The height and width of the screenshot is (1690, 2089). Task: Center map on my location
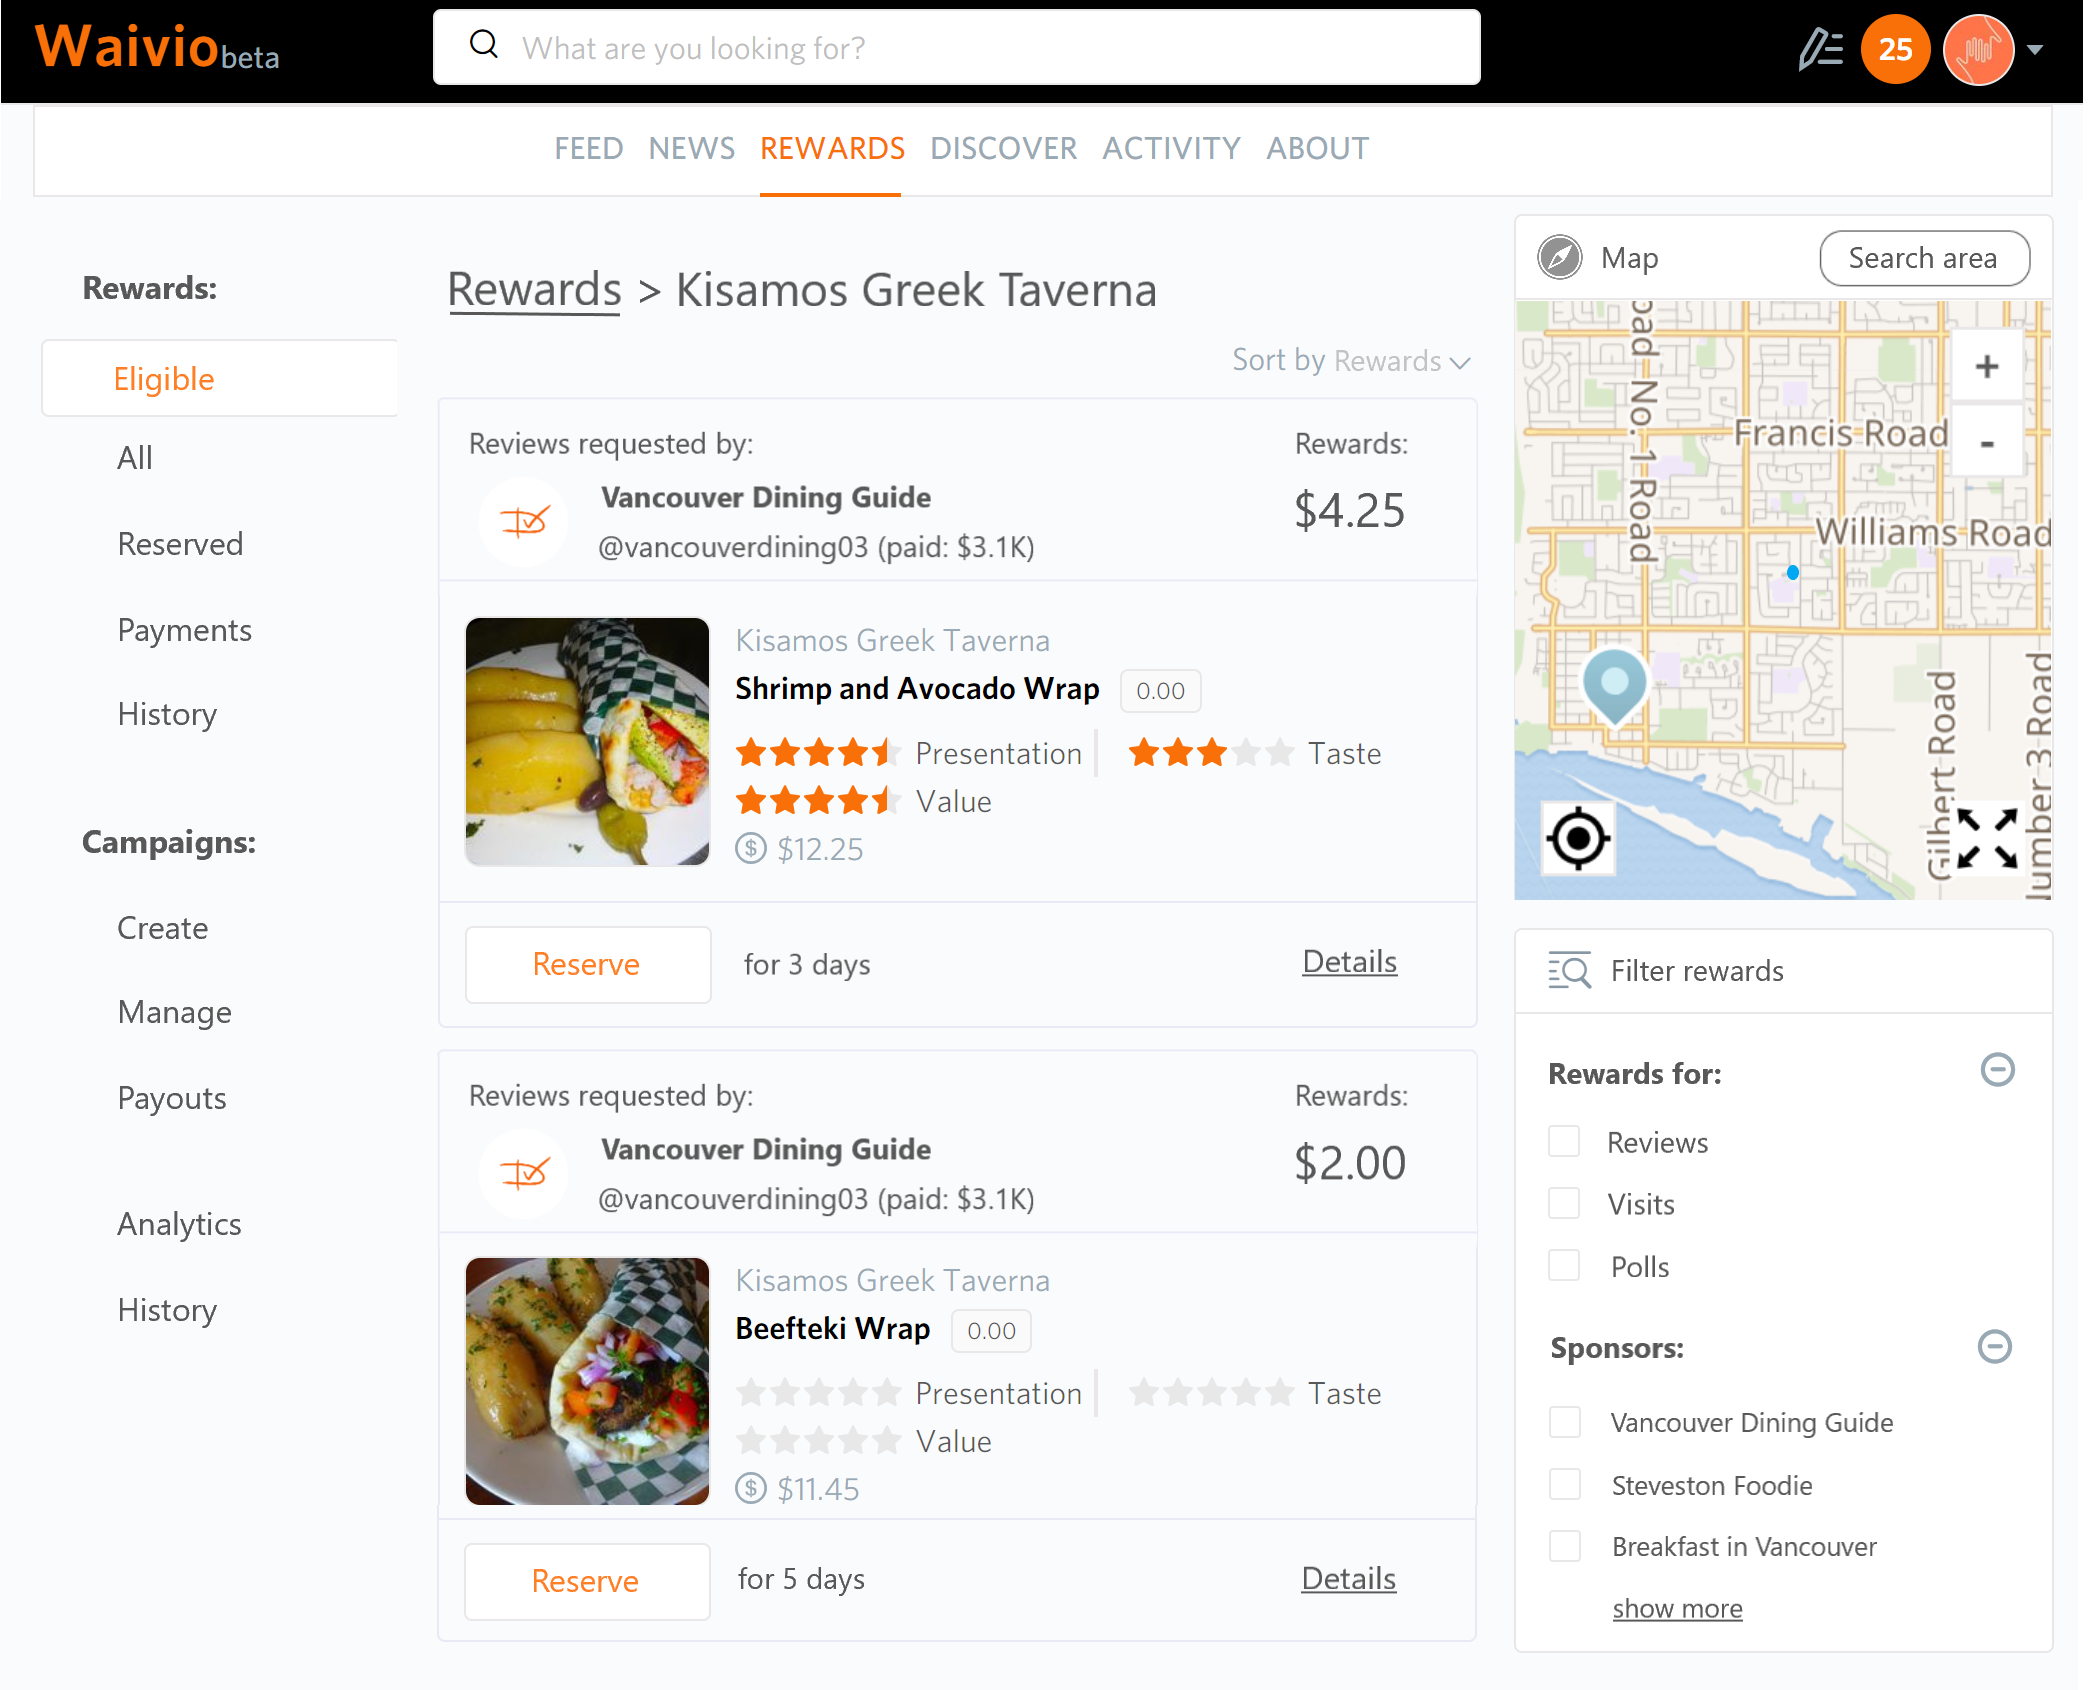pos(1577,838)
